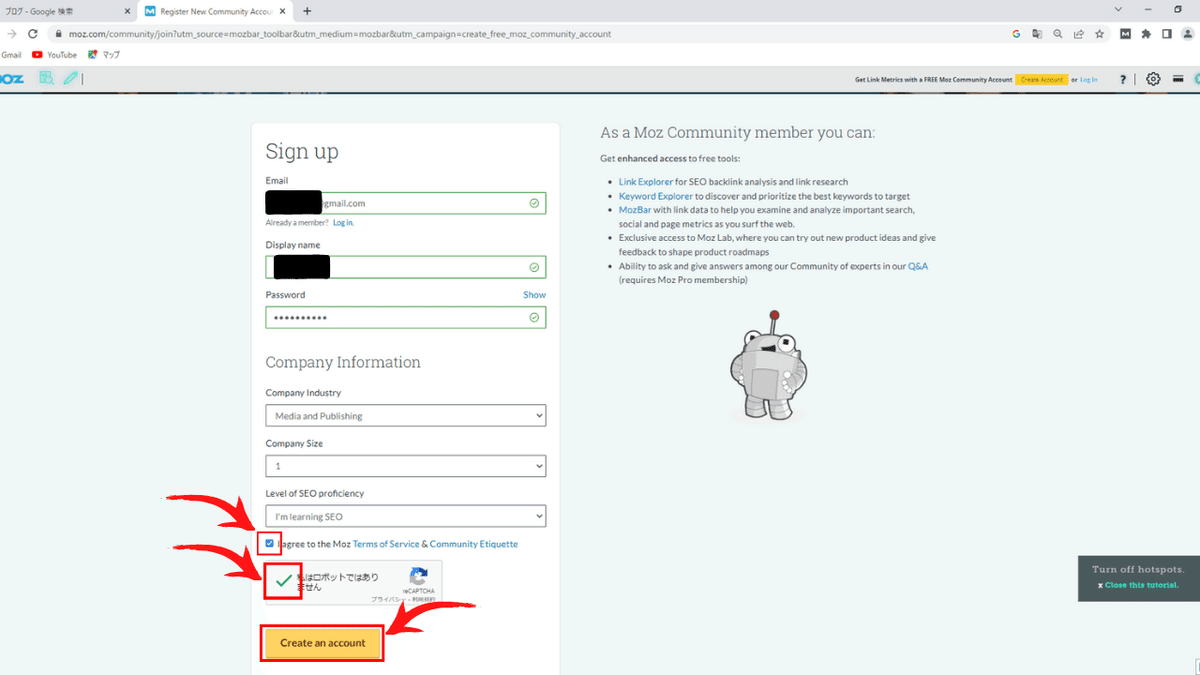Open the MozBar extension icon
1200x675 pixels.
1126,33
